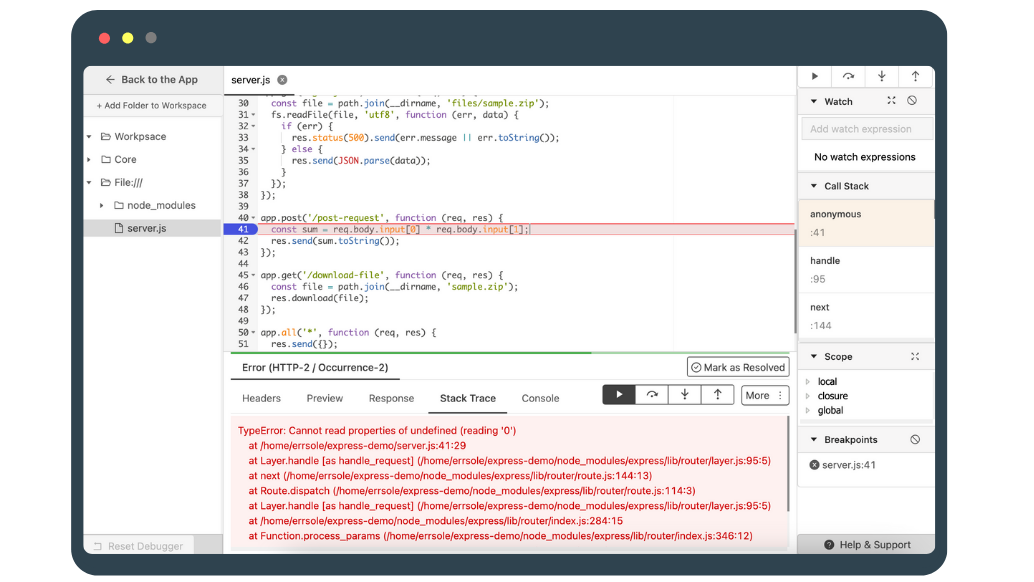Mark the error as Resolved
The width and height of the screenshot is (1034, 582).
point(738,368)
